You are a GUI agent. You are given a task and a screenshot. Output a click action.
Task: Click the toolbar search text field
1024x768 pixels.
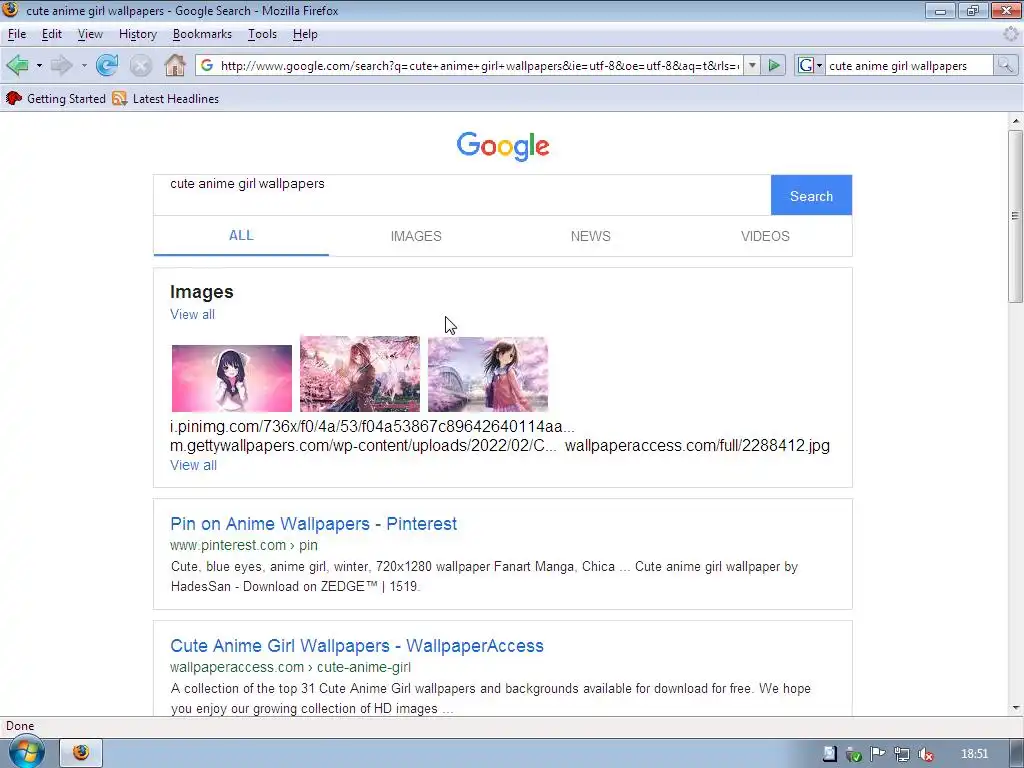click(x=910, y=65)
